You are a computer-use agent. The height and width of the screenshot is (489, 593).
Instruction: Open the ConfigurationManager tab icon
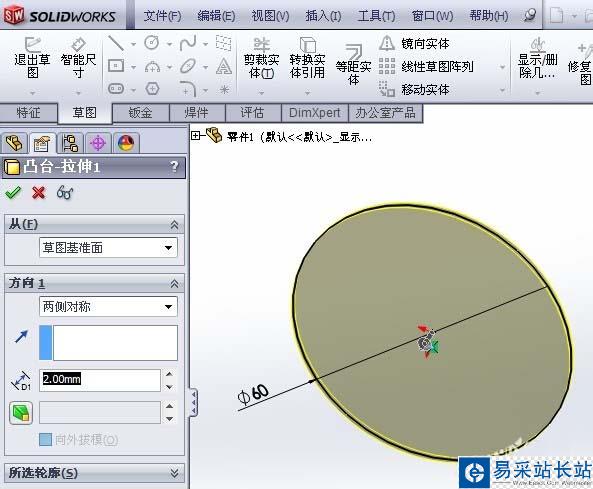(x=70, y=143)
